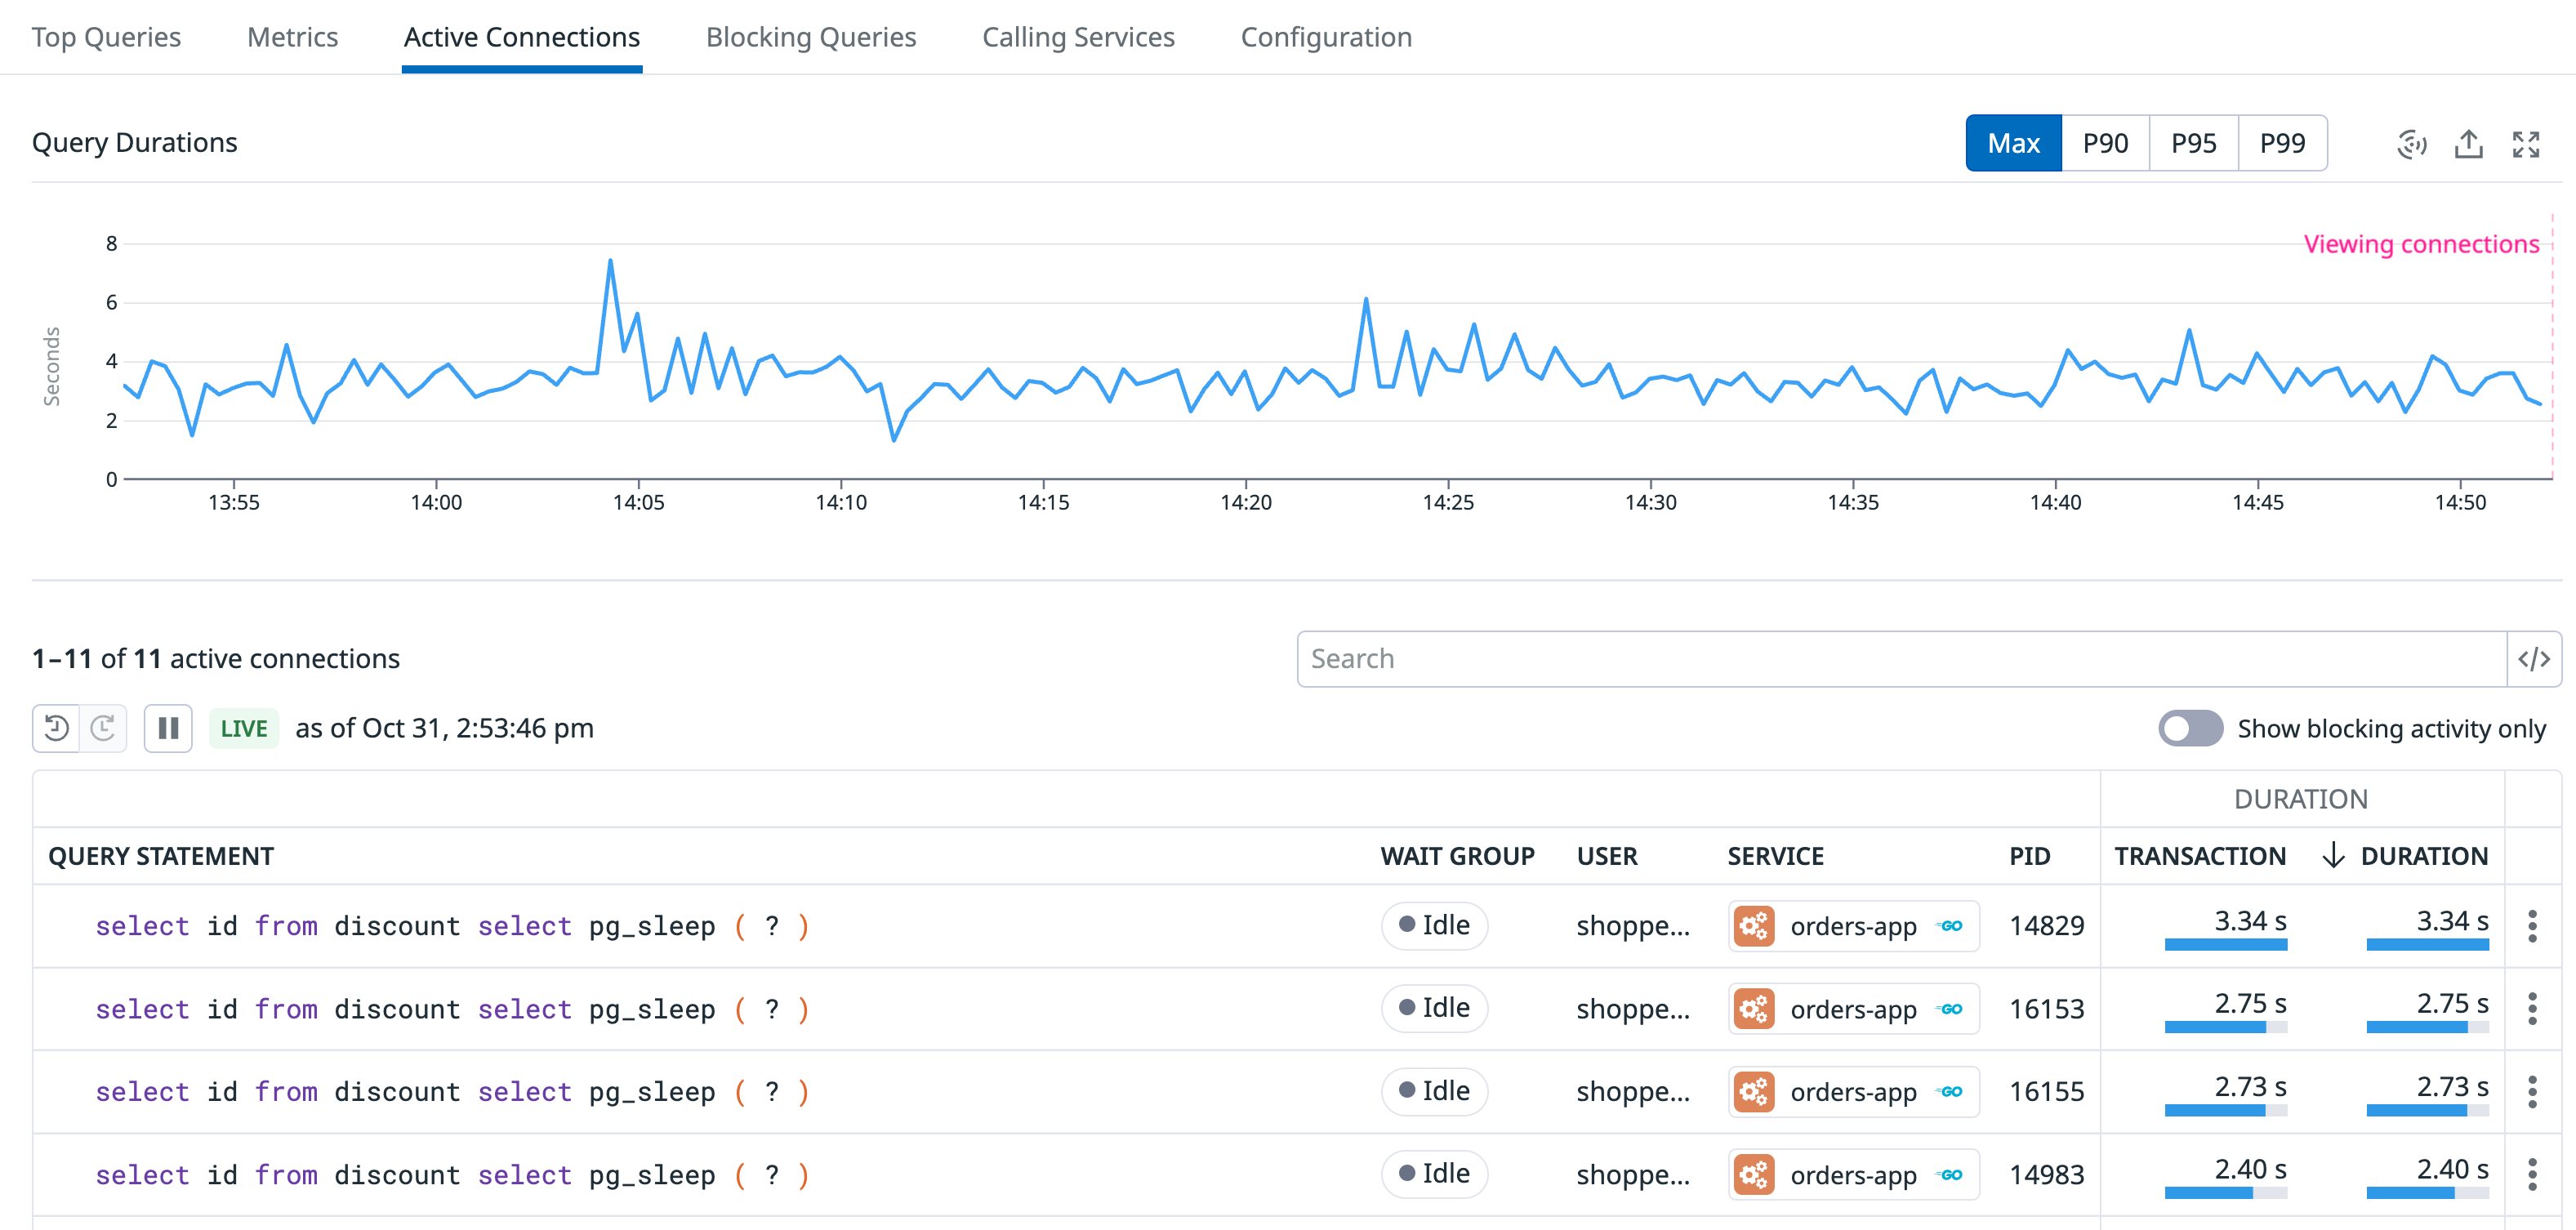The height and width of the screenshot is (1230, 2576).
Task: Toggle raw query code view icon
Action: click(x=2533, y=659)
